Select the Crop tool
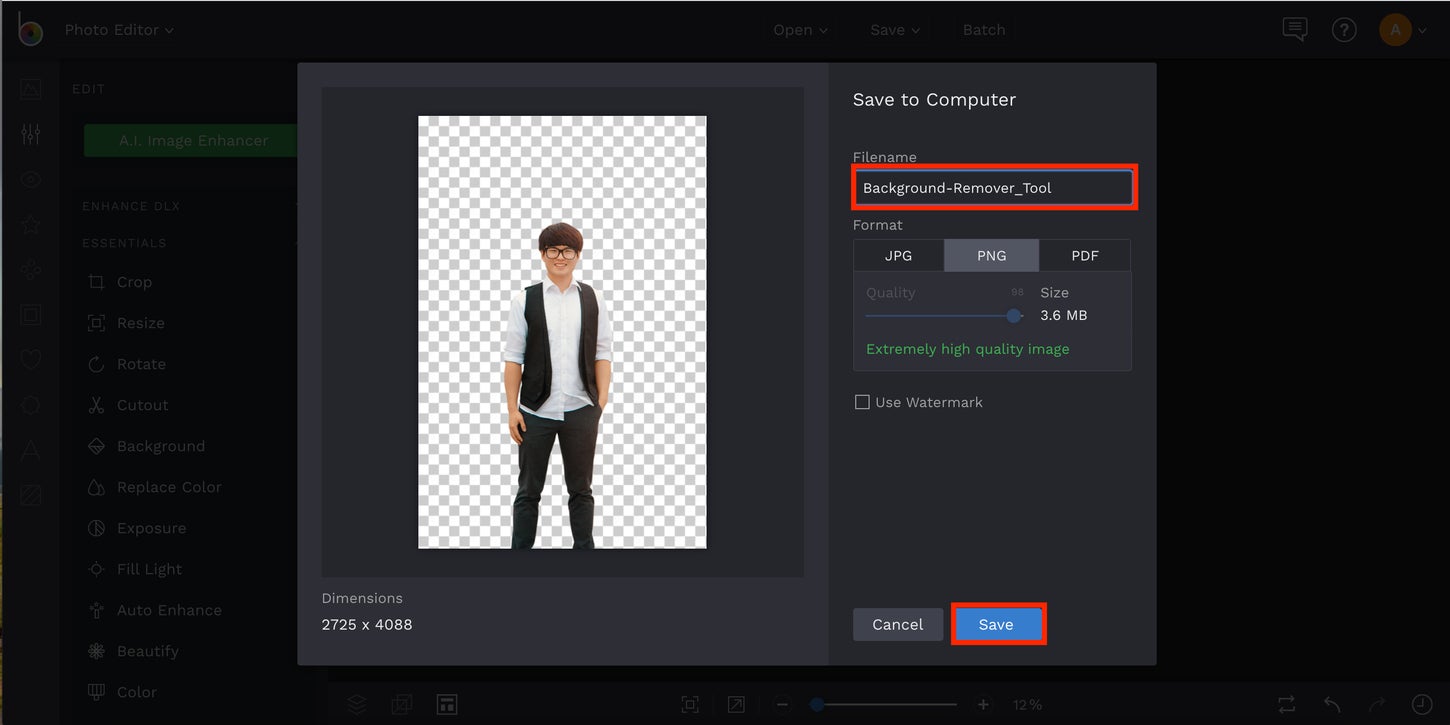The height and width of the screenshot is (725, 1450). click(133, 281)
